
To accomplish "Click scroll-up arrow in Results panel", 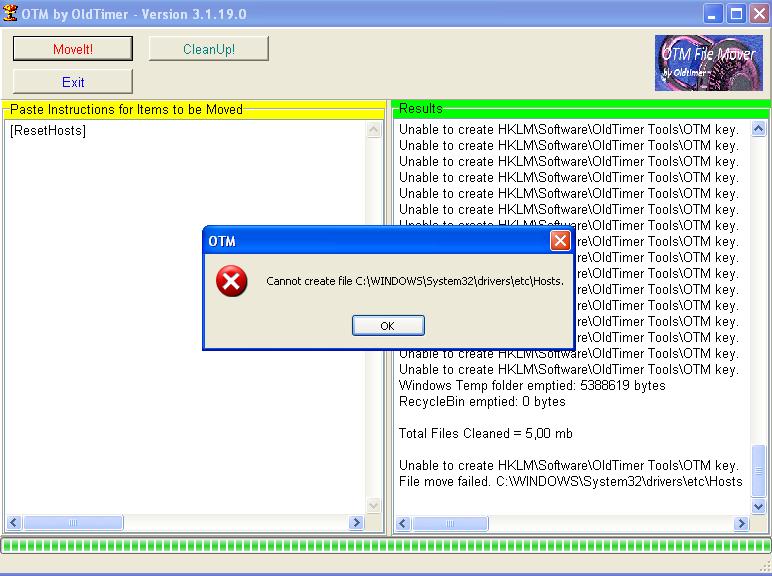I will coord(758,130).
